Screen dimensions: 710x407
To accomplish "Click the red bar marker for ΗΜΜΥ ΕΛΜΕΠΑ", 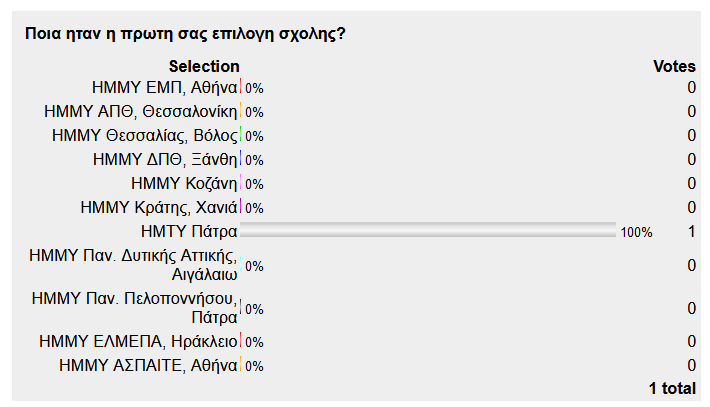I will click(x=240, y=341).
